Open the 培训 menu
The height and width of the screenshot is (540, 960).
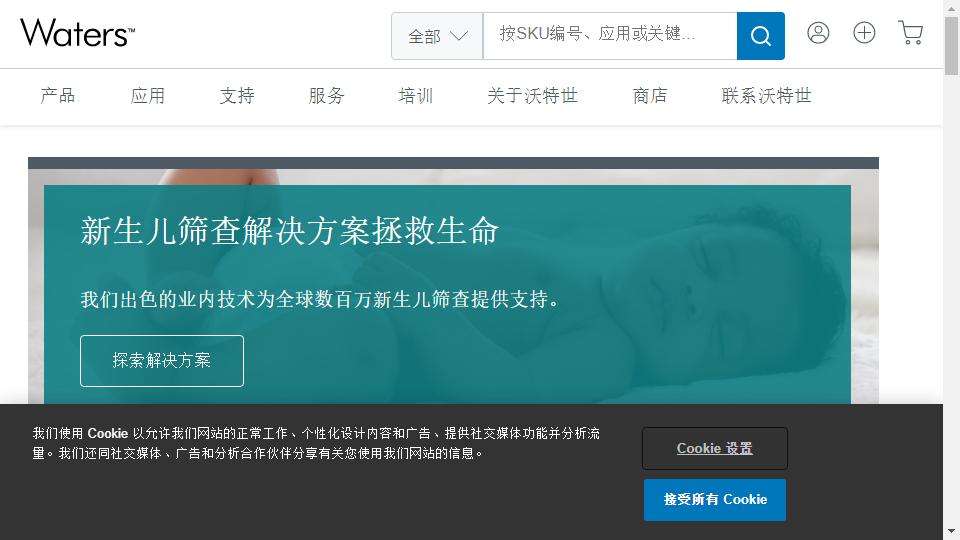pyautogui.click(x=416, y=96)
